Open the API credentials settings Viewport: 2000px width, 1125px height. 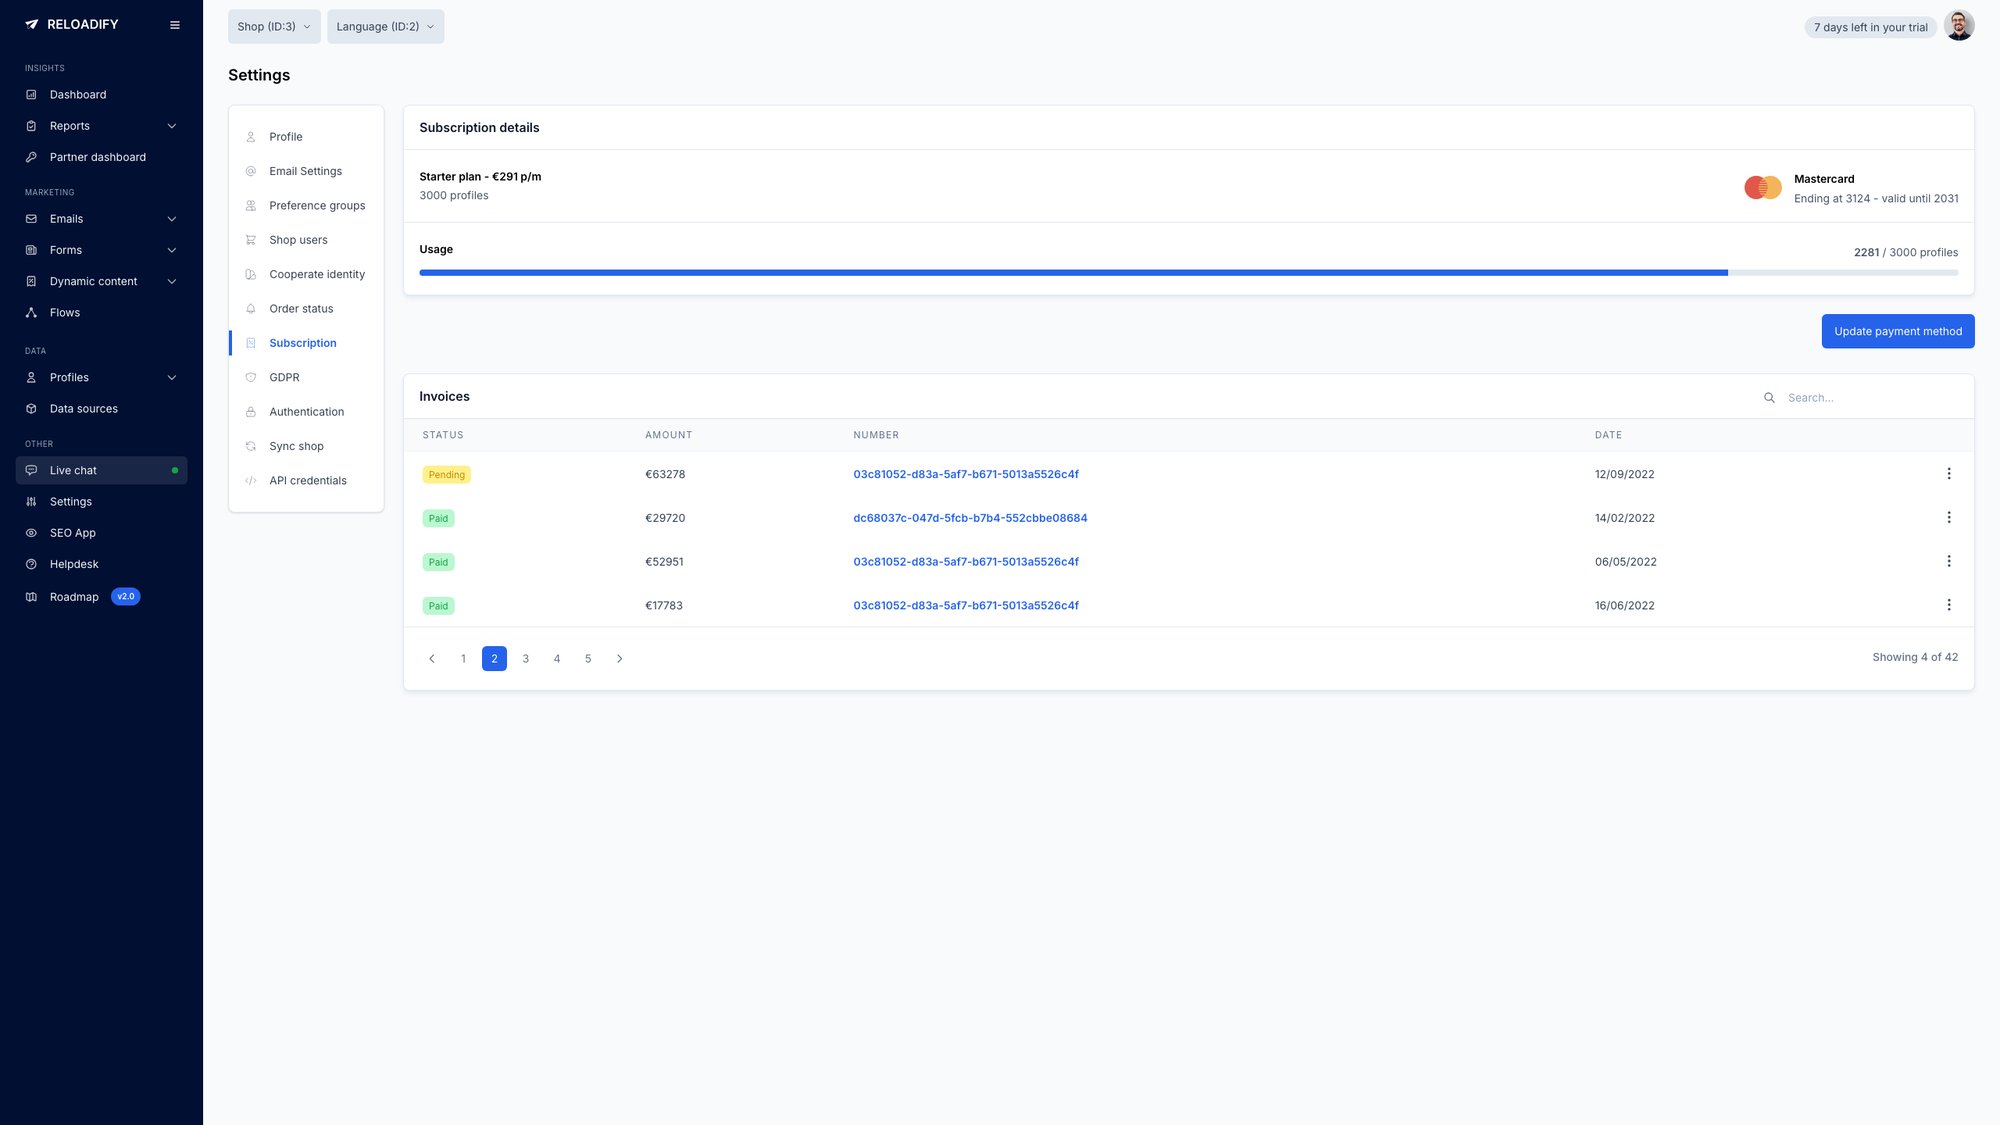click(x=307, y=480)
